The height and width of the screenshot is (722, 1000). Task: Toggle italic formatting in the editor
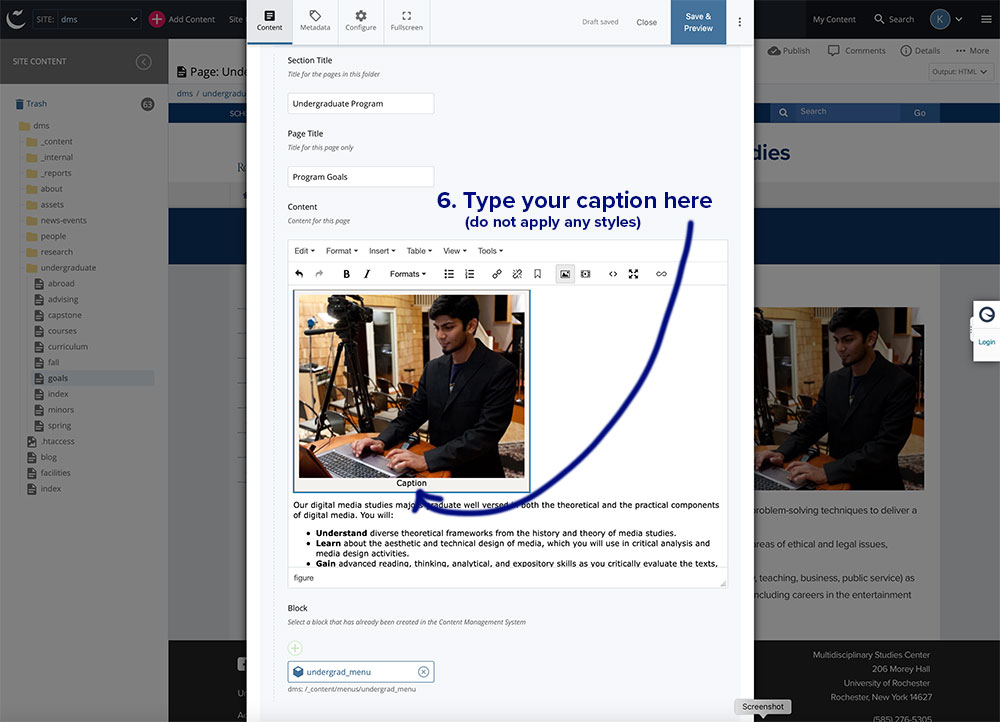point(367,274)
